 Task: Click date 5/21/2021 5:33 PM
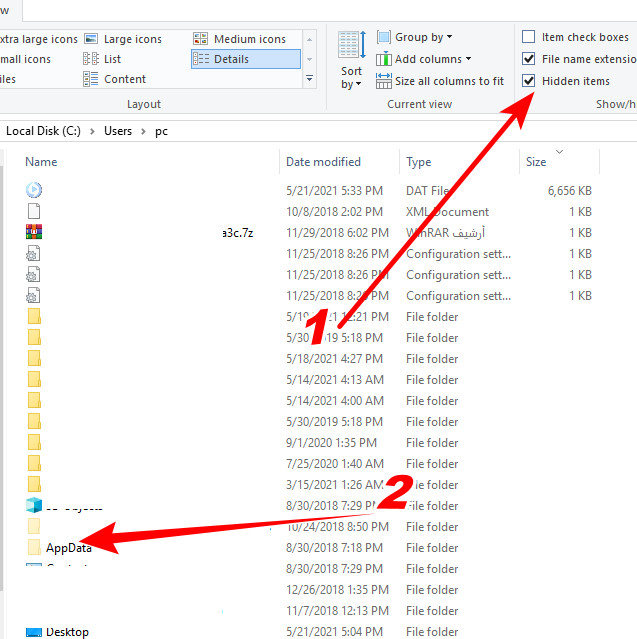(x=334, y=190)
